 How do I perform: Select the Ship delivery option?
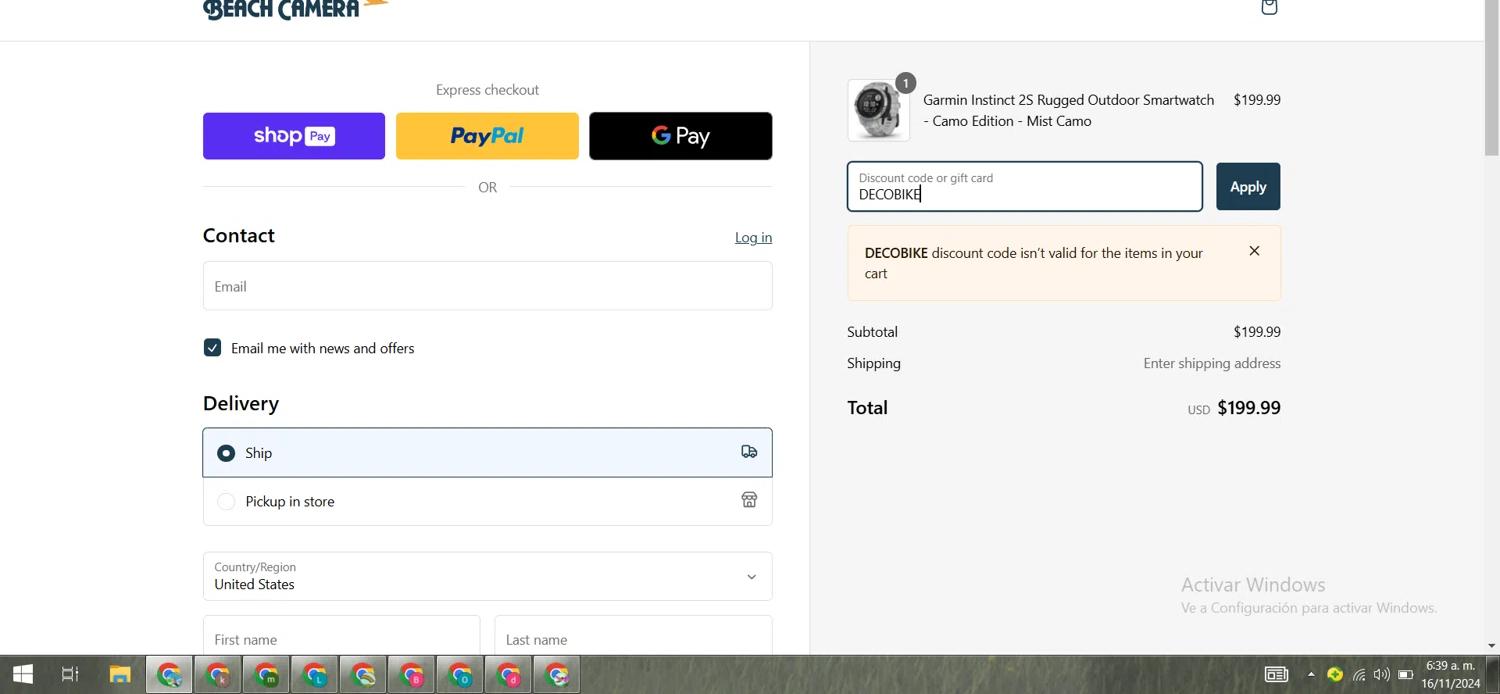[487, 453]
